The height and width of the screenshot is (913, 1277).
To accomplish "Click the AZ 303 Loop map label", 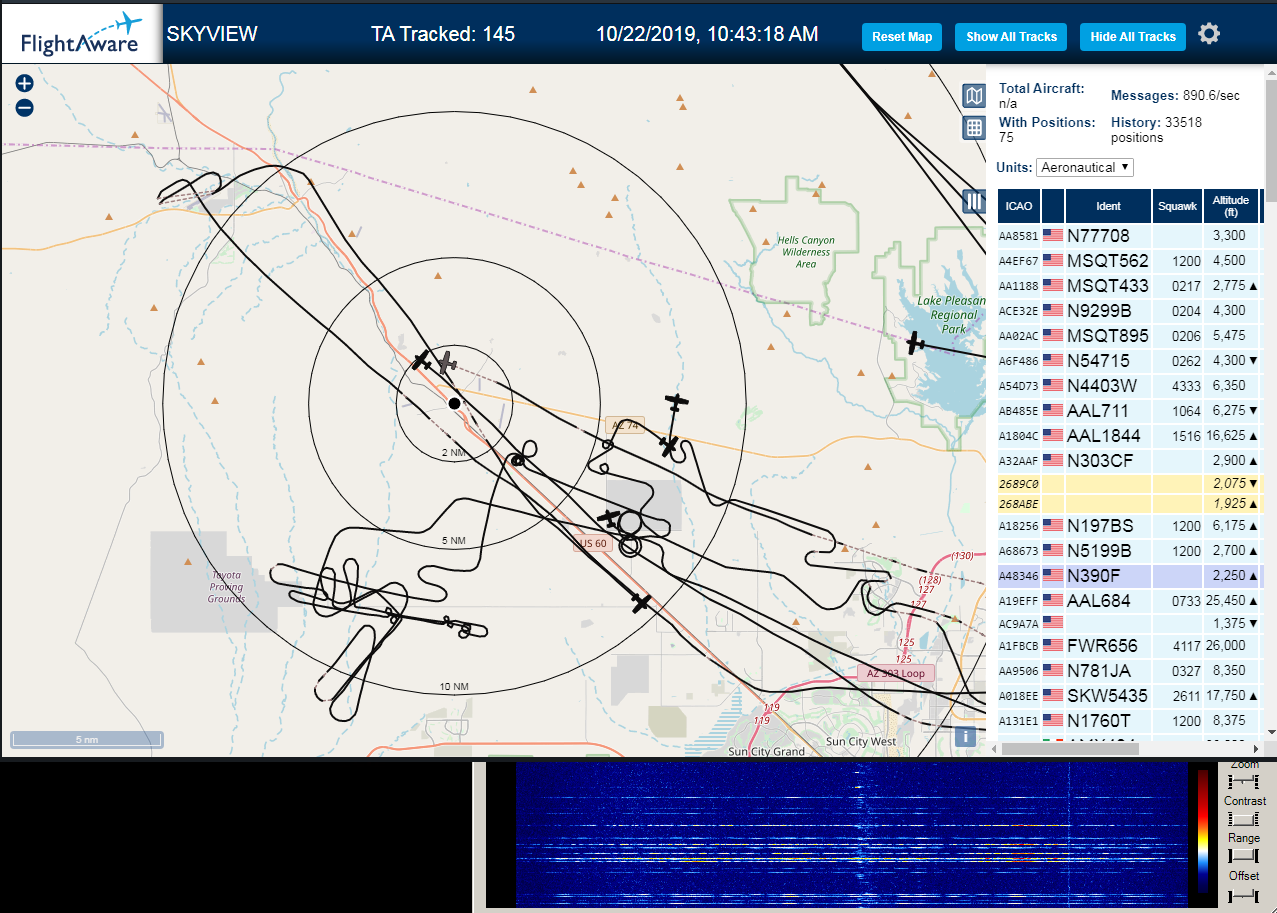I will 895,673.
